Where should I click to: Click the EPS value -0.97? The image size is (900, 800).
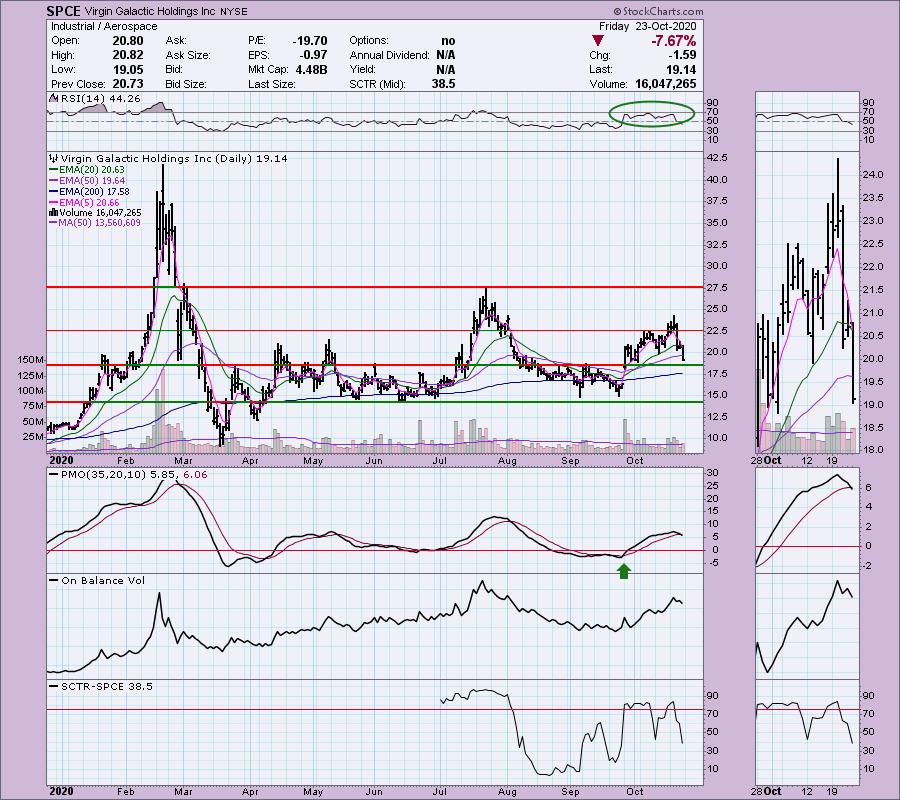pyautogui.click(x=314, y=55)
